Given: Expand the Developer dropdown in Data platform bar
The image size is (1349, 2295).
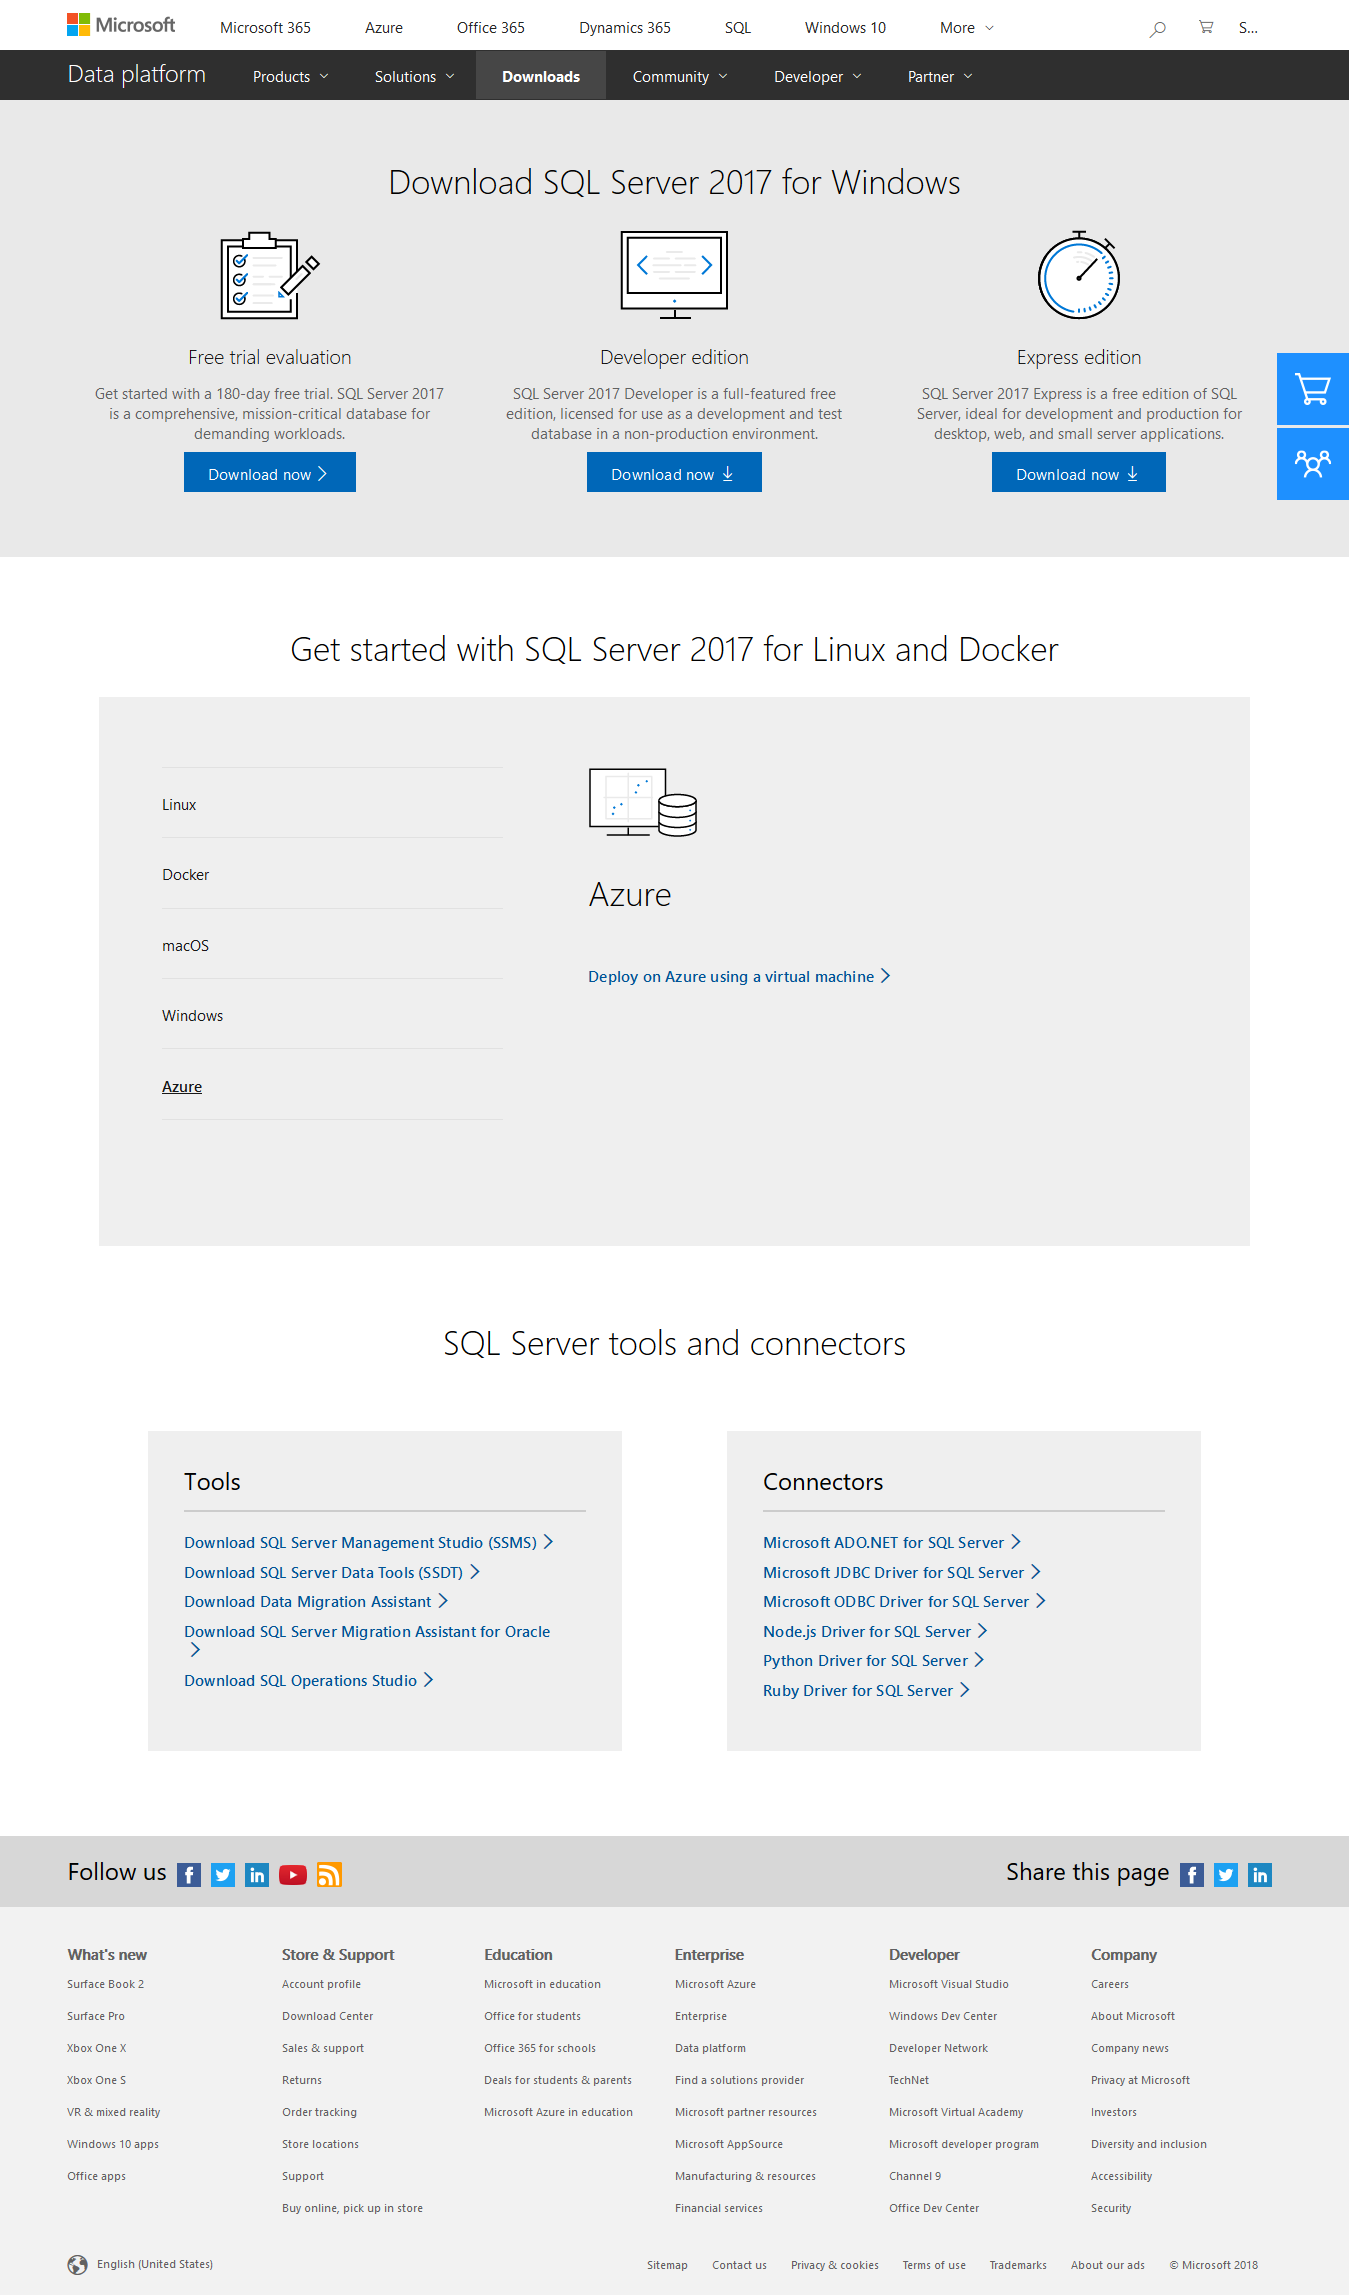Looking at the screenshot, I should pyautogui.click(x=817, y=77).
